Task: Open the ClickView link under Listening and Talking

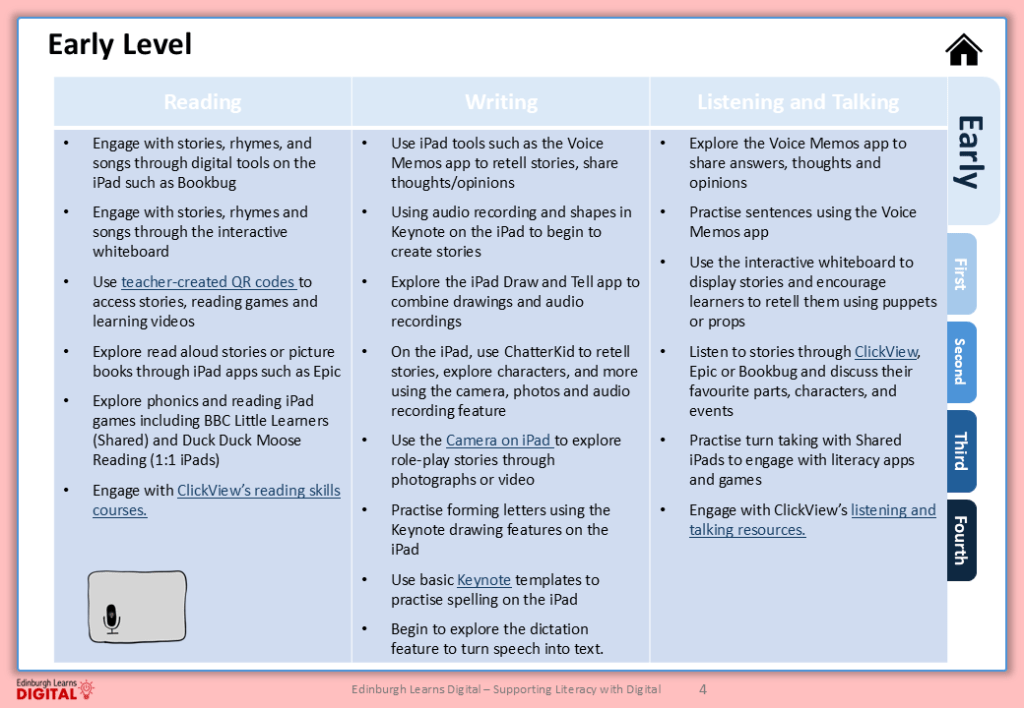Action: 886,352
